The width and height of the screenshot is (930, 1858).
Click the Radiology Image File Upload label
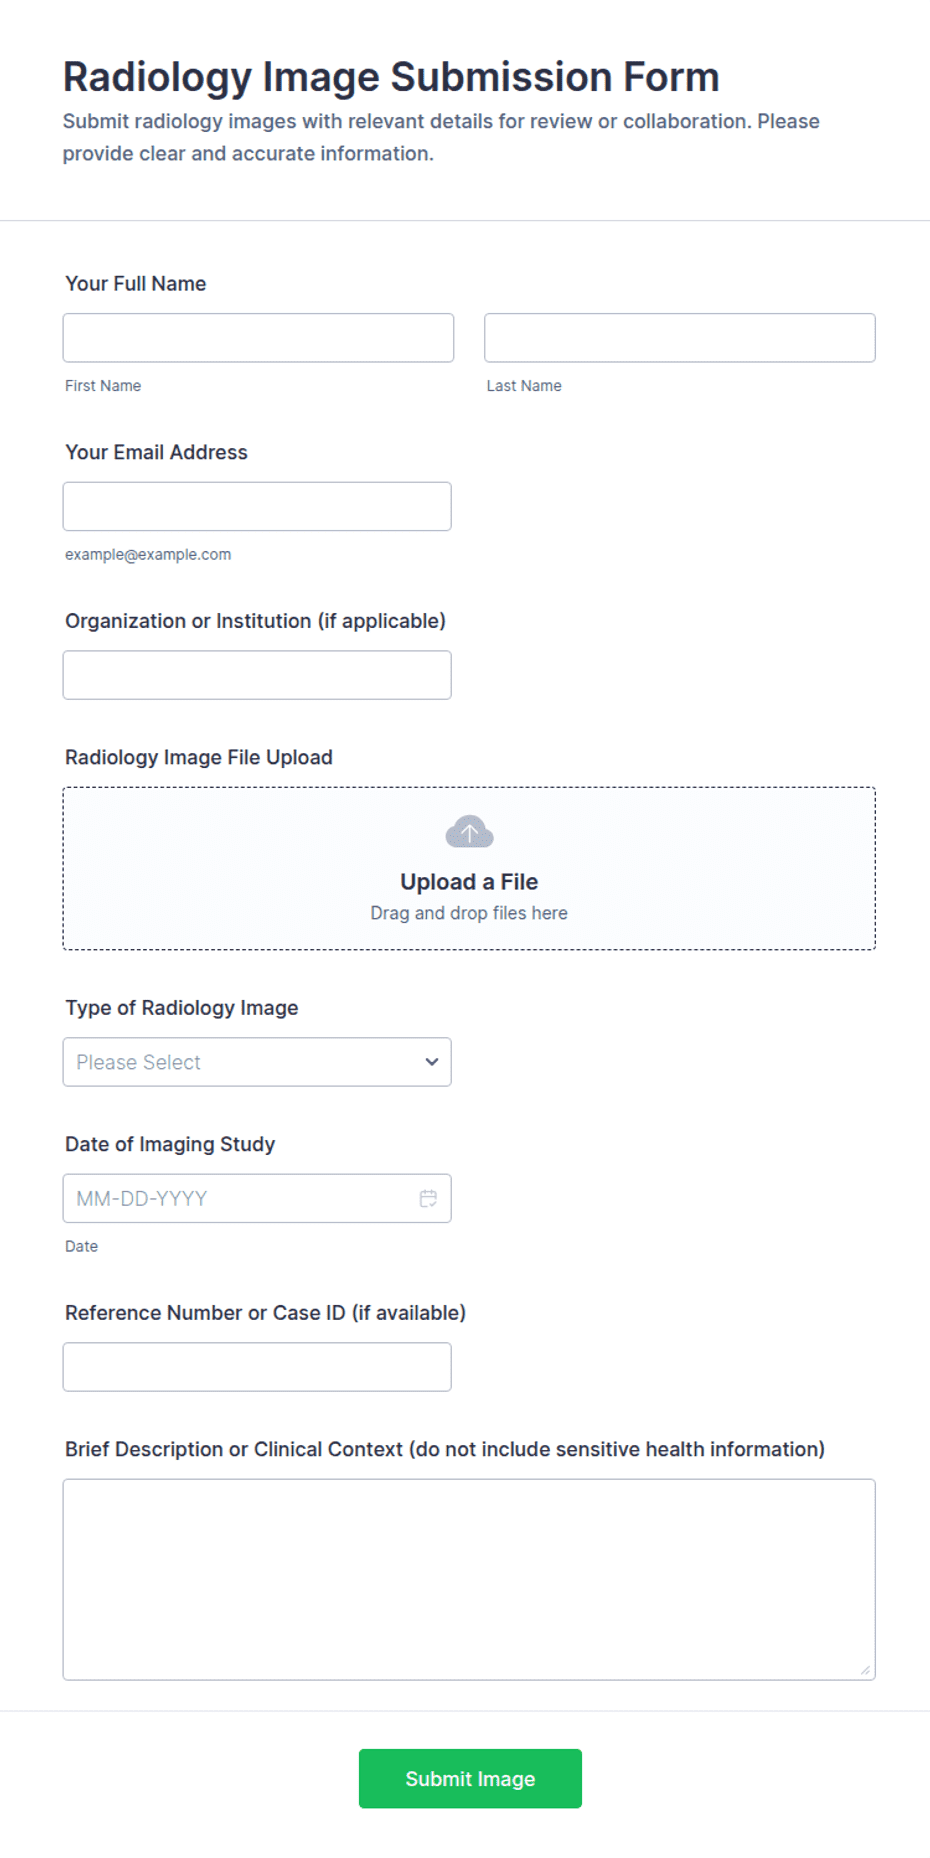[x=199, y=757]
